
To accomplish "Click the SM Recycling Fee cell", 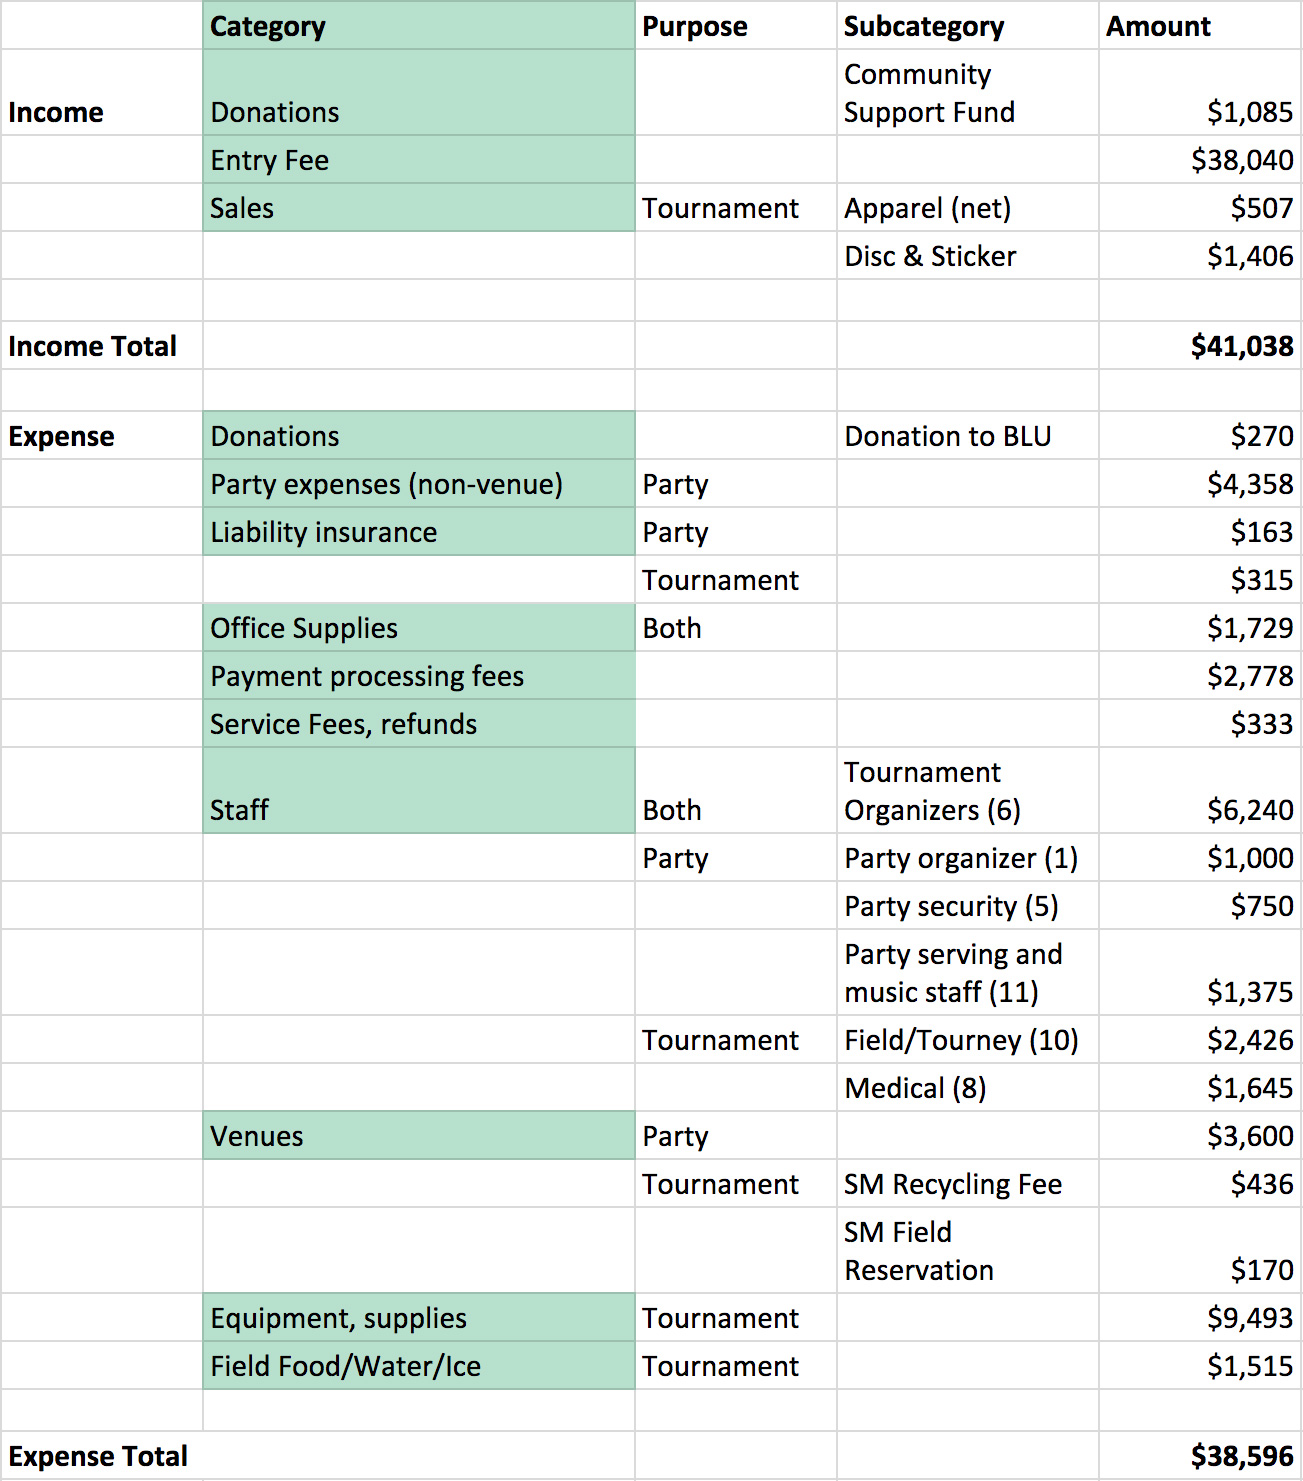I will pos(967,1184).
